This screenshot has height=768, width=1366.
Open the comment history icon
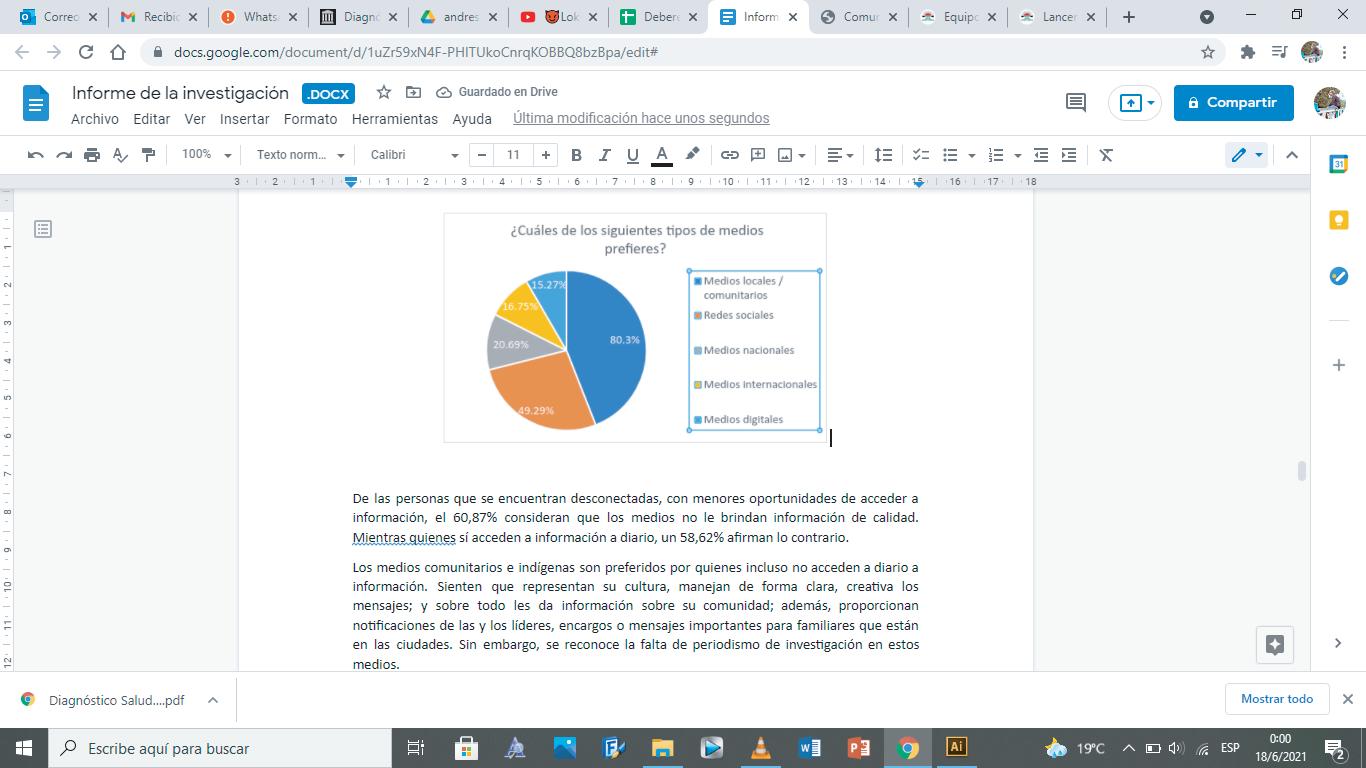[1076, 102]
